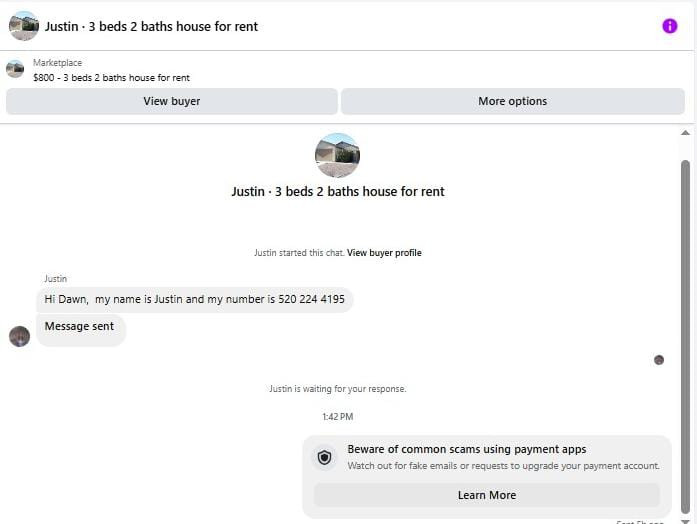
Task: Click the Marketplace label in listing banner
Action: [x=57, y=63]
